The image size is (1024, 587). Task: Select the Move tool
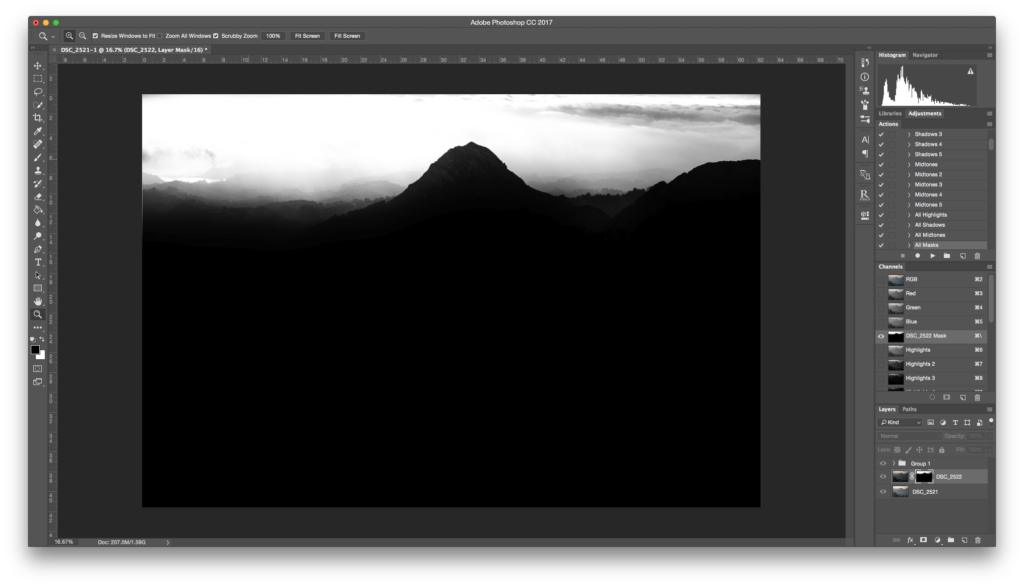pyautogui.click(x=36, y=66)
